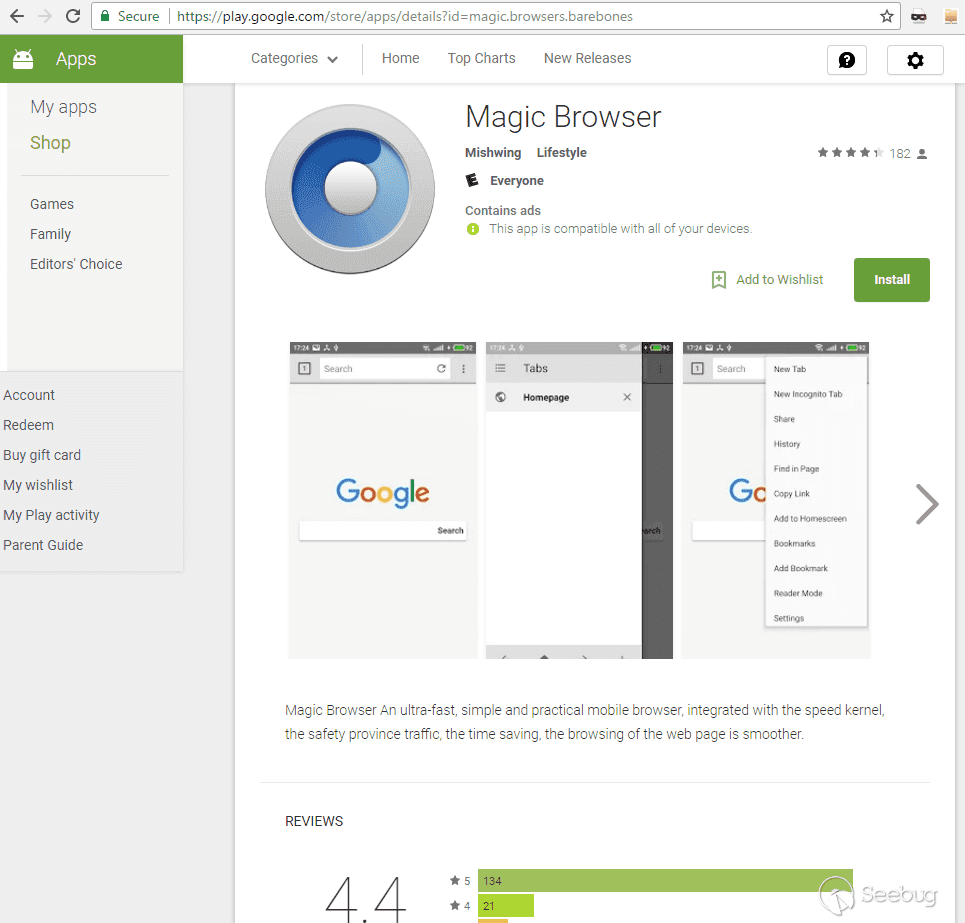965x923 pixels.
Task: Click the star rating next to 182
Action: point(850,153)
